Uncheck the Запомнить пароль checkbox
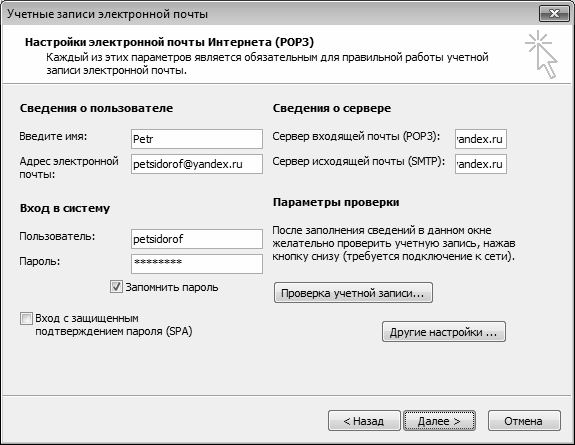Viewport: 575px width, 445px height. (116, 287)
